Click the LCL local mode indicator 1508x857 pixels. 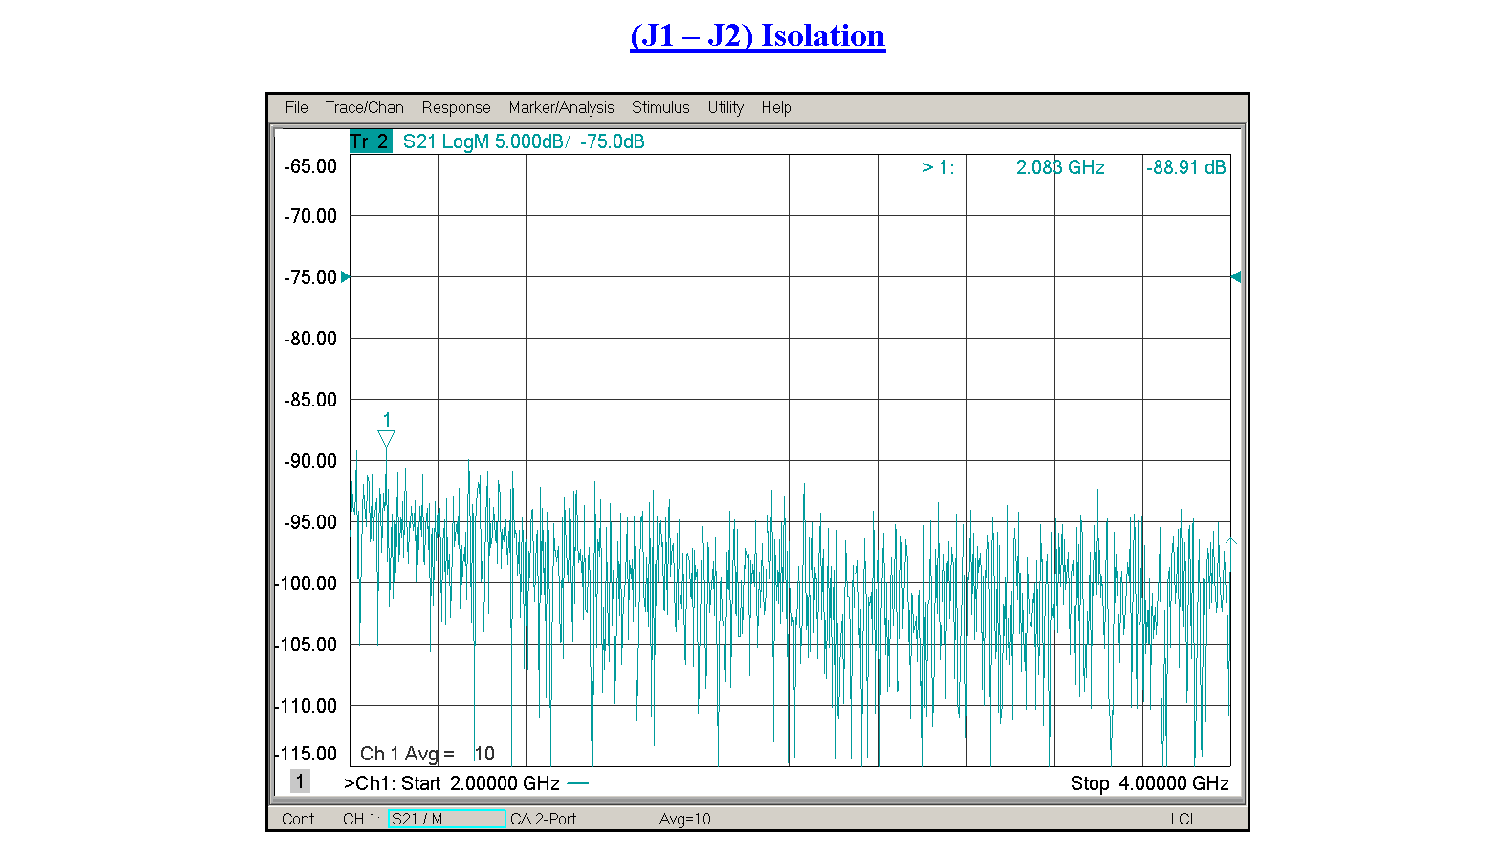(x=1181, y=819)
